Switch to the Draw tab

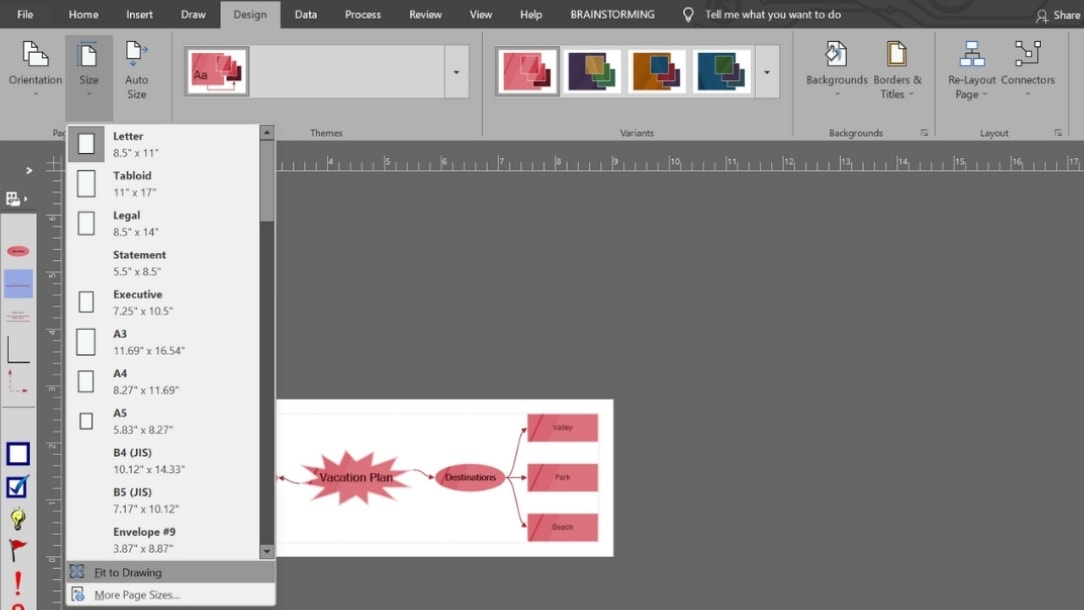coord(193,15)
